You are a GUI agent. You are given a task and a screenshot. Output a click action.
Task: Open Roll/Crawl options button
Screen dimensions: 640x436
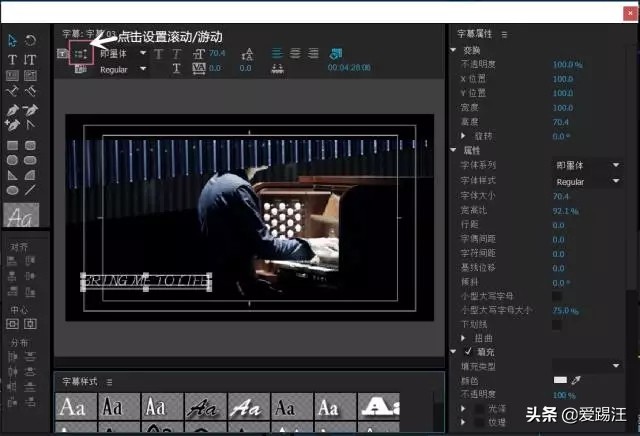pos(81,53)
